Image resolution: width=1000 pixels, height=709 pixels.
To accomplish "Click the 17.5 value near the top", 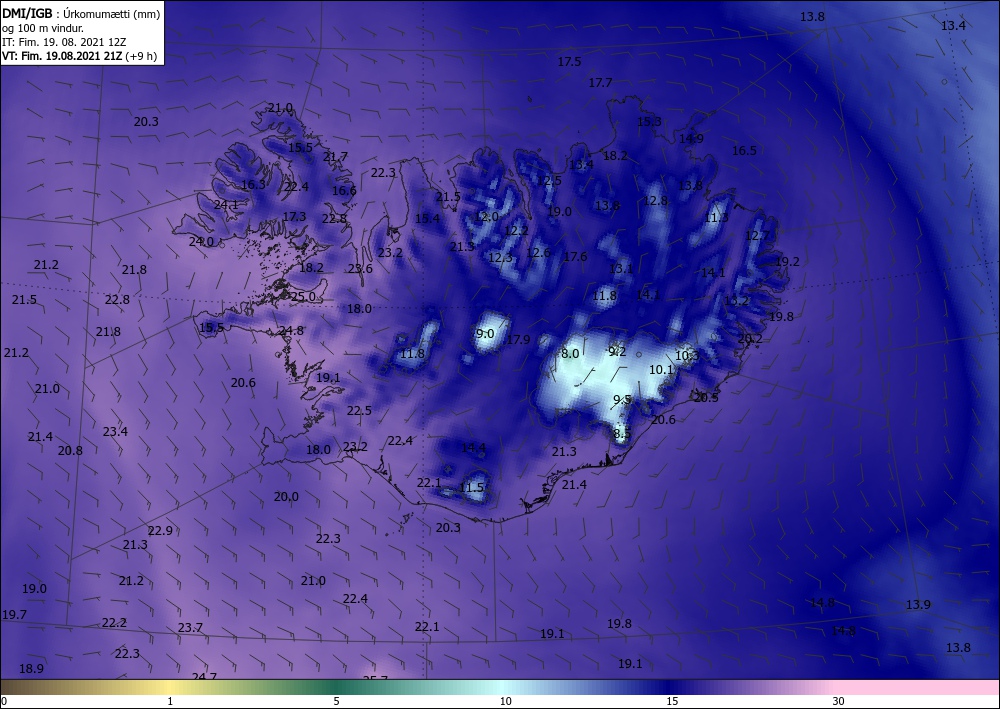I will tap(569, 62).
